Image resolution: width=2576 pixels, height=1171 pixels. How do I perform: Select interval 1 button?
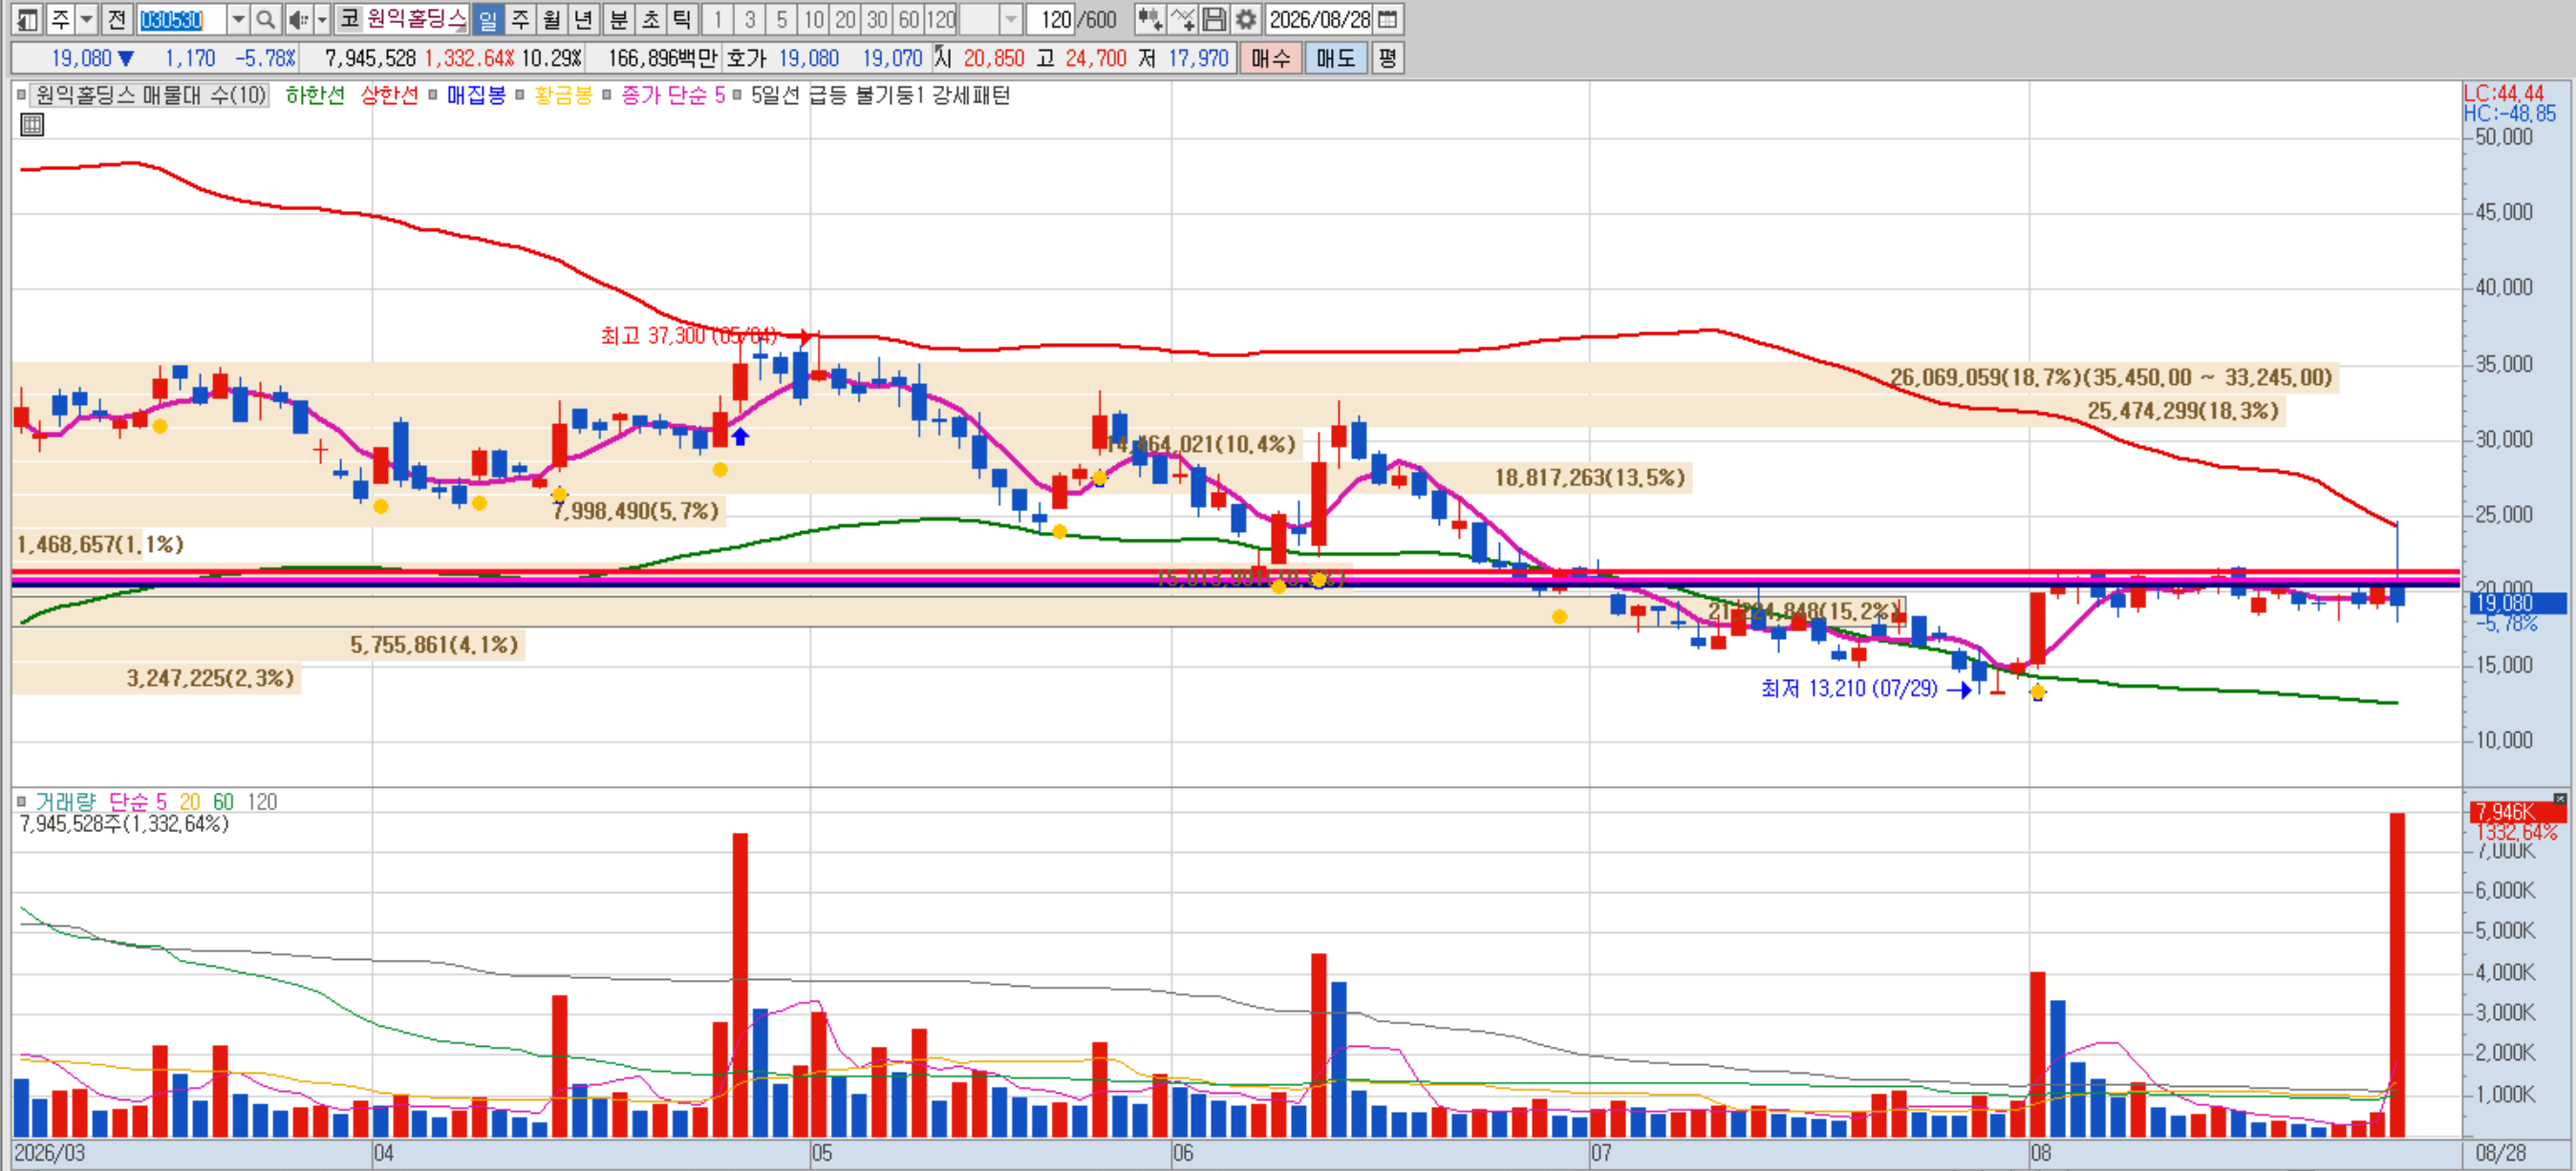pos(718,19)
